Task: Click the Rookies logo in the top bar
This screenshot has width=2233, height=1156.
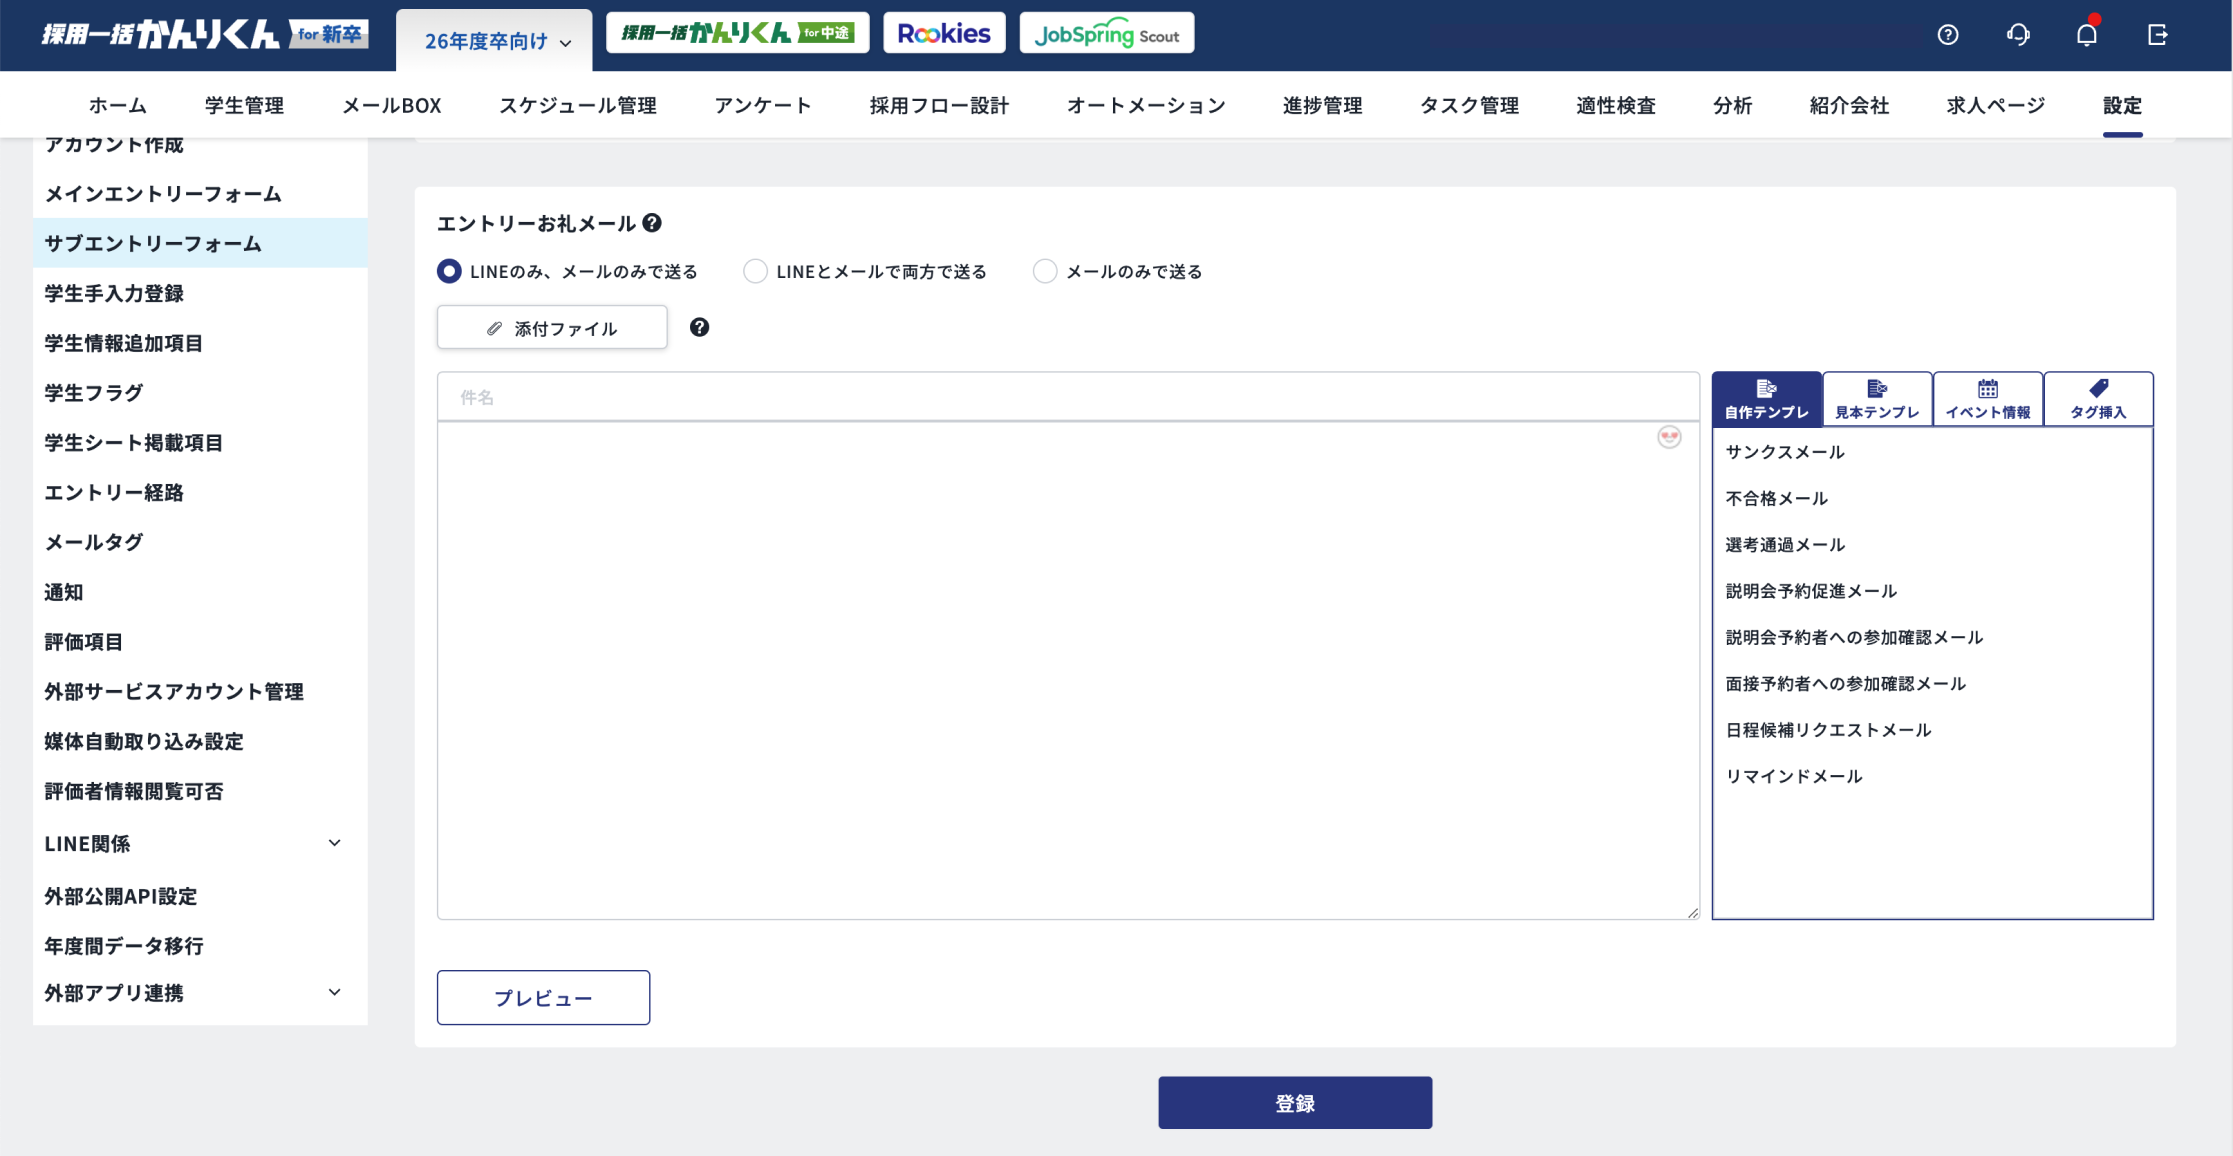Action: [x=943, y=32]
